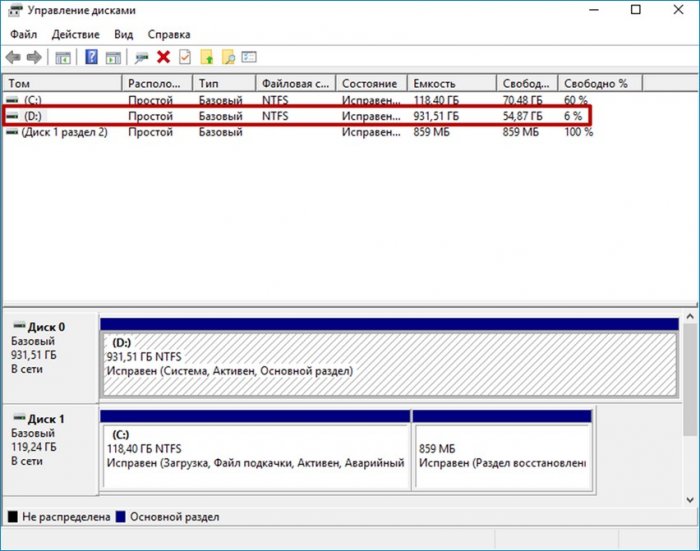Maximize the Управление дисками window
Screen dimensions: 700x551
(x=636, y=9)
